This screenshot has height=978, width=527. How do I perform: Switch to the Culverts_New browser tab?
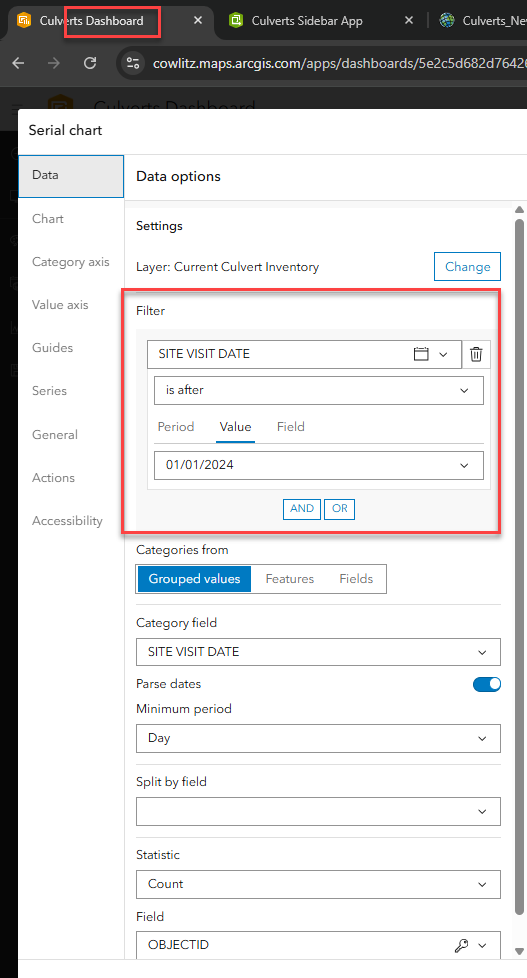click(495, 21)
